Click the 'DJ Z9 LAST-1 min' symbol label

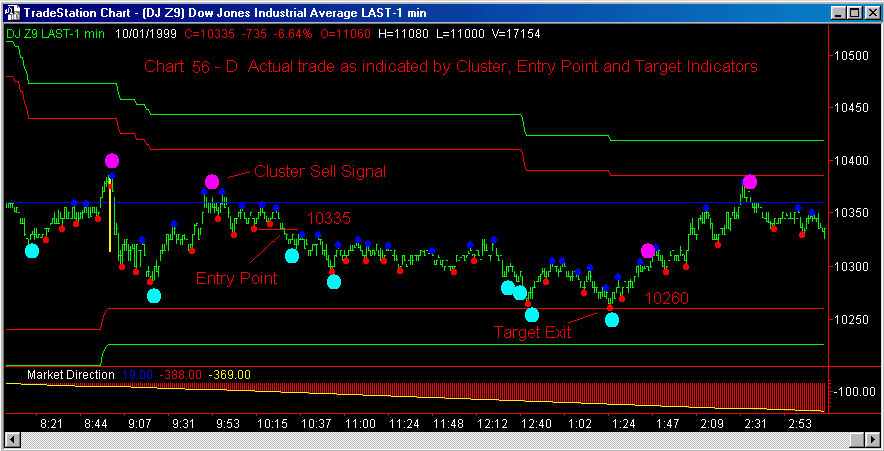pos(55,34)
